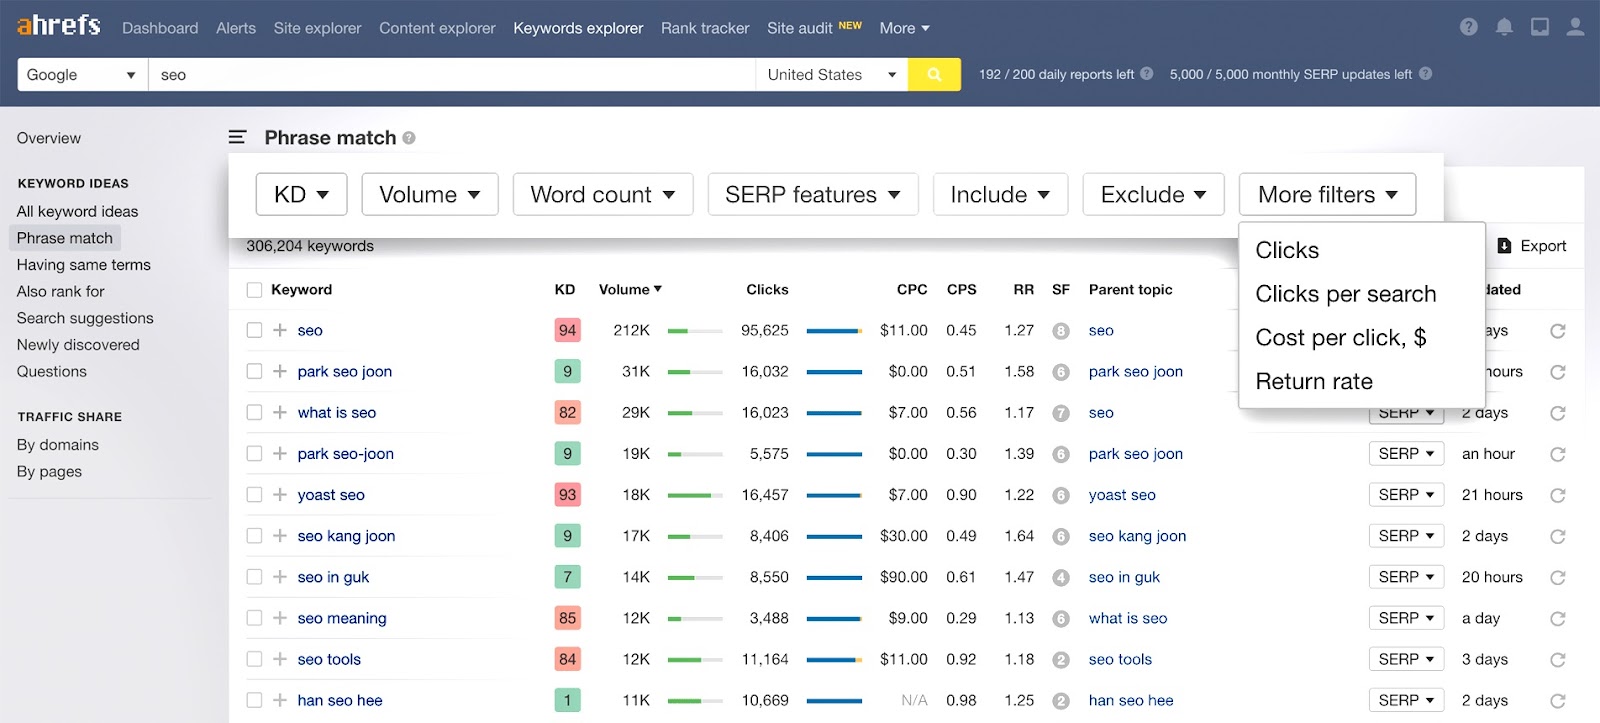The image size is (1600, 723).
Task: Sort table by Volume column header
Action: point(630,290)
